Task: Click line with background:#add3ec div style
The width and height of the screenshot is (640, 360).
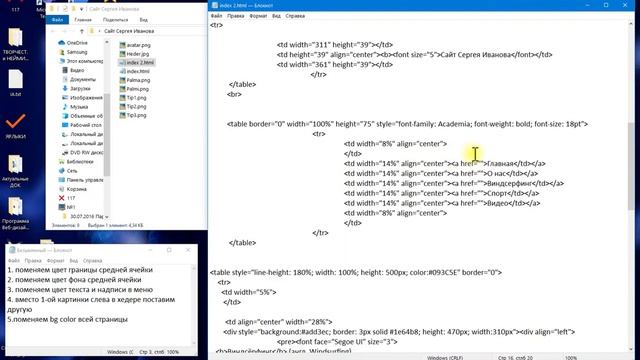Action: [x=399, y=332]
